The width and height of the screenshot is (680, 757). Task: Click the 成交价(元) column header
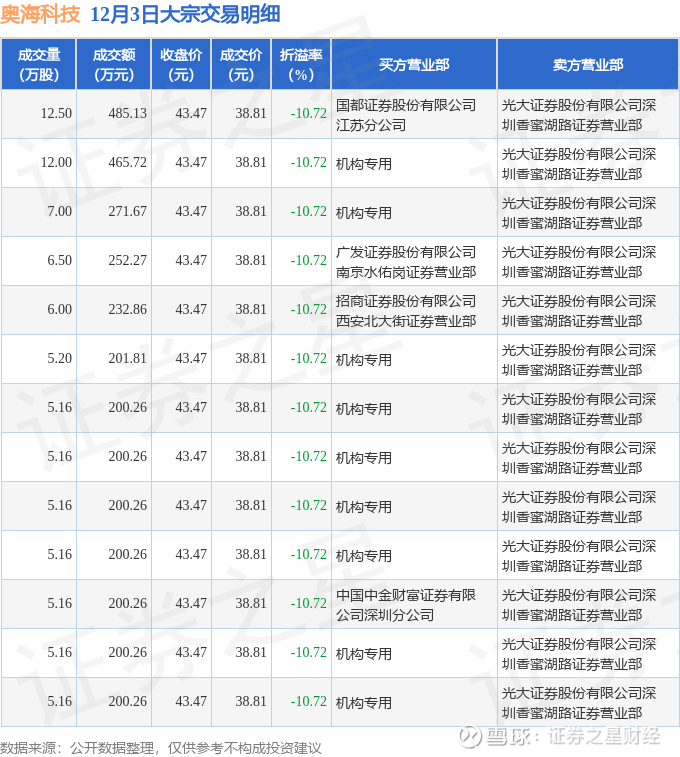241,65
